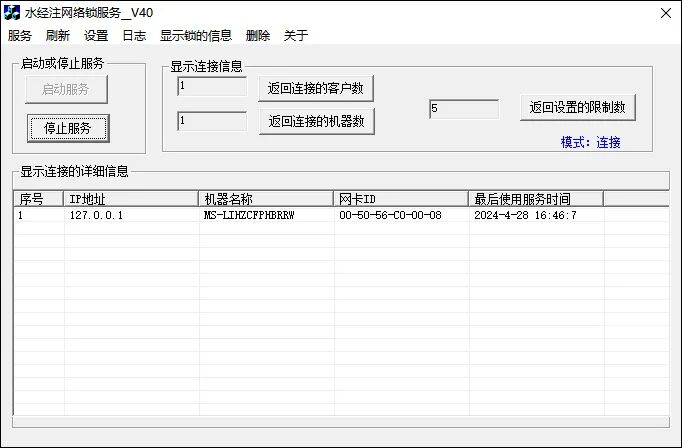Click 返回连接的机器数 button
The height and width of the screenshot is (448, 682).
pos(317,121)
